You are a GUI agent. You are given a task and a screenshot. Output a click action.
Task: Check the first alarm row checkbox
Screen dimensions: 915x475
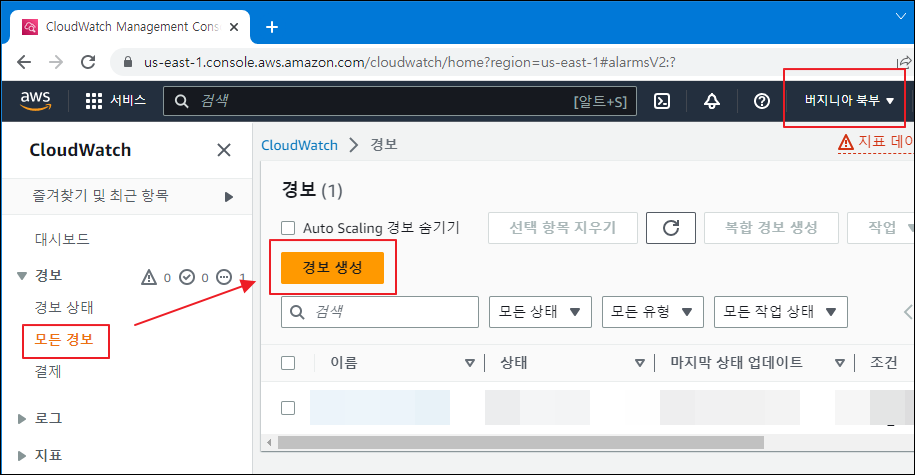pos(288,408)
